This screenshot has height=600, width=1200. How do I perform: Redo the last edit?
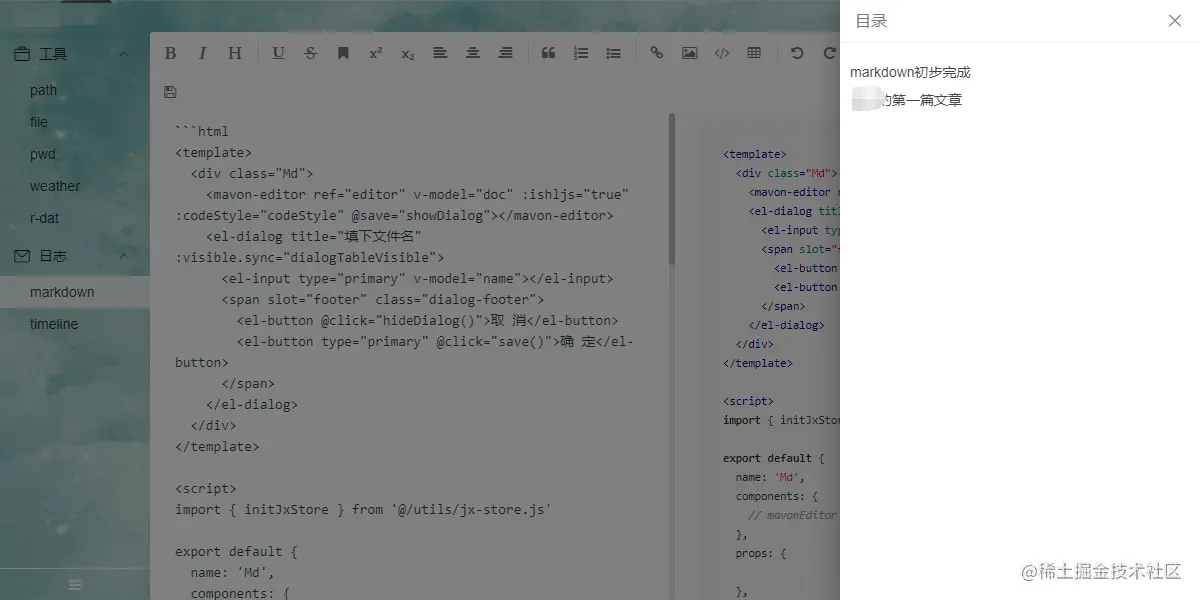[x=829, y=53]
